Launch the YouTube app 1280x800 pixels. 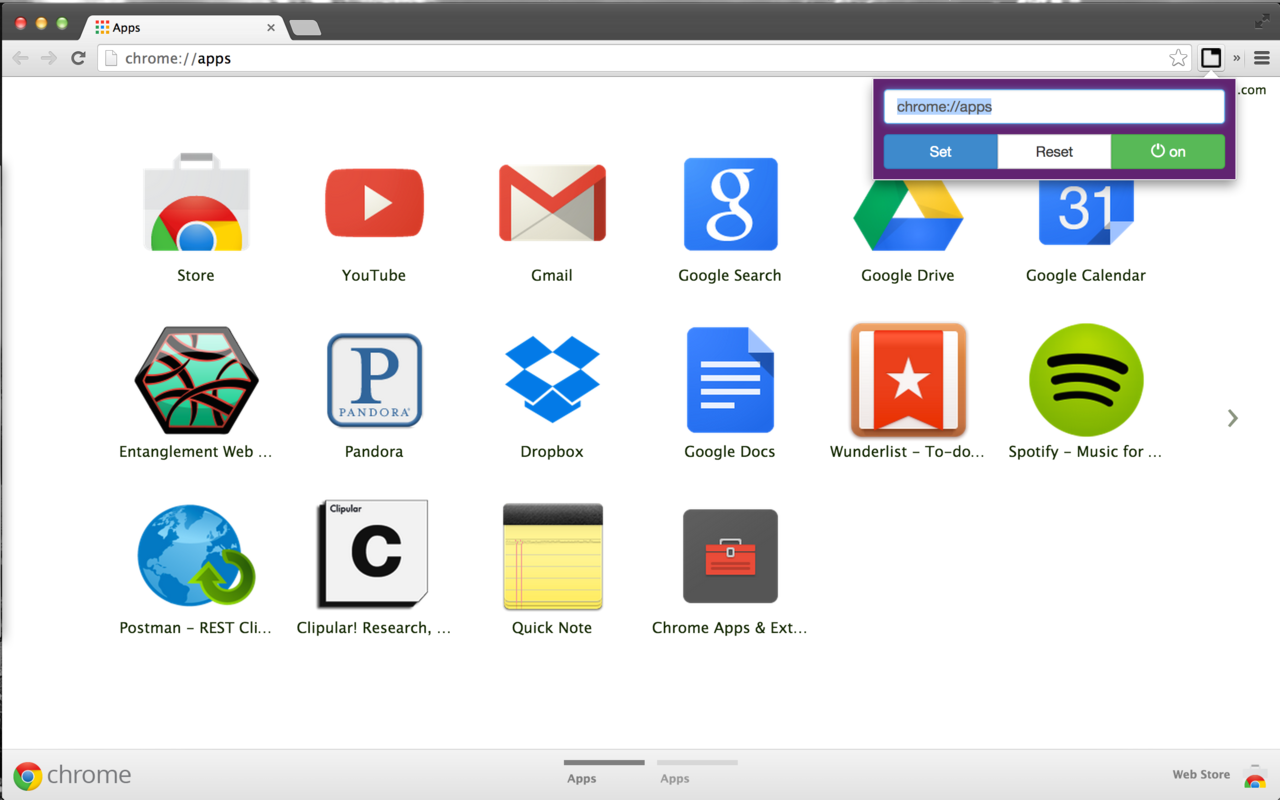click(x=374, y=203)
